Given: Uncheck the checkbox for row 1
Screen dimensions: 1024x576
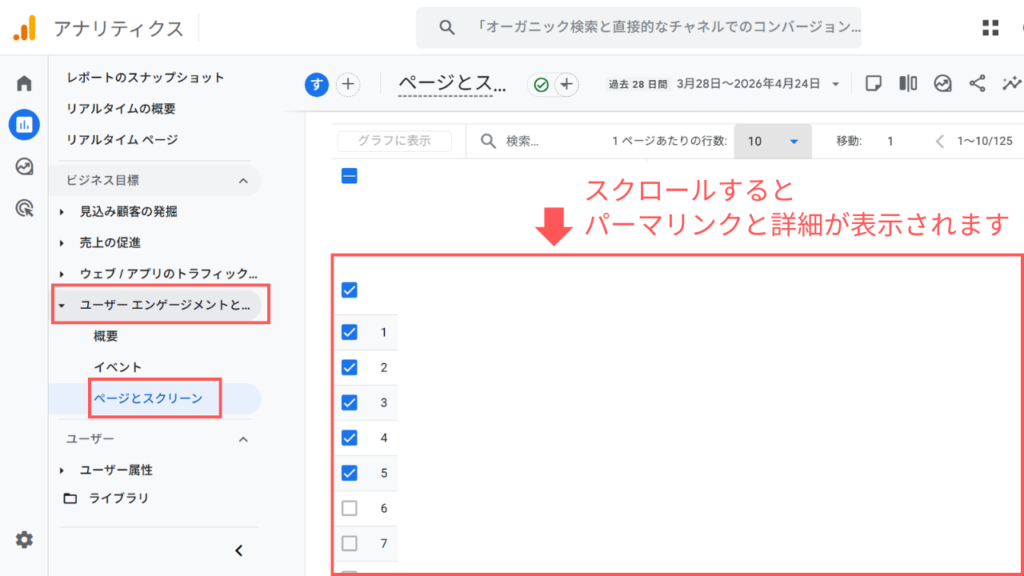Looking at the screenshot, I should pyautogui.click(x=349, y=332).
